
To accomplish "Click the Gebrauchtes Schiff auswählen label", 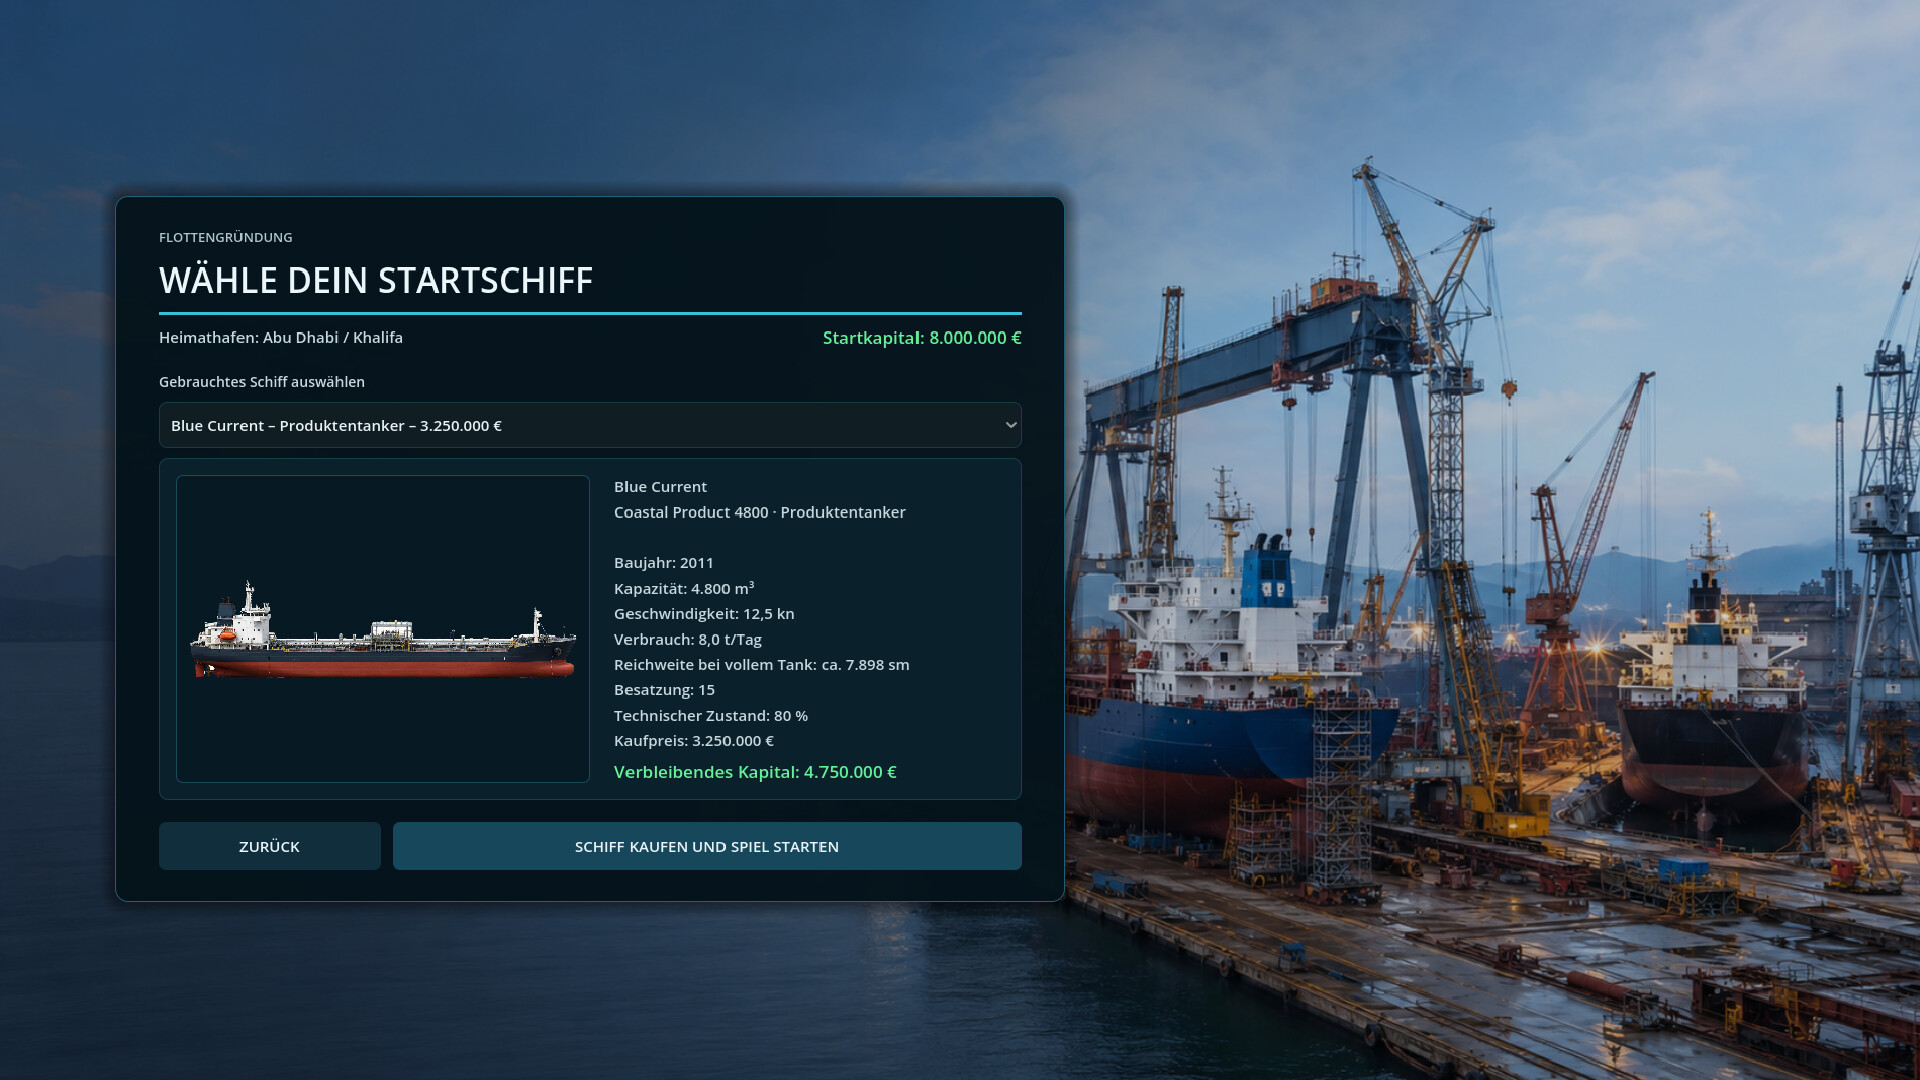I will [x=262, y=382].
